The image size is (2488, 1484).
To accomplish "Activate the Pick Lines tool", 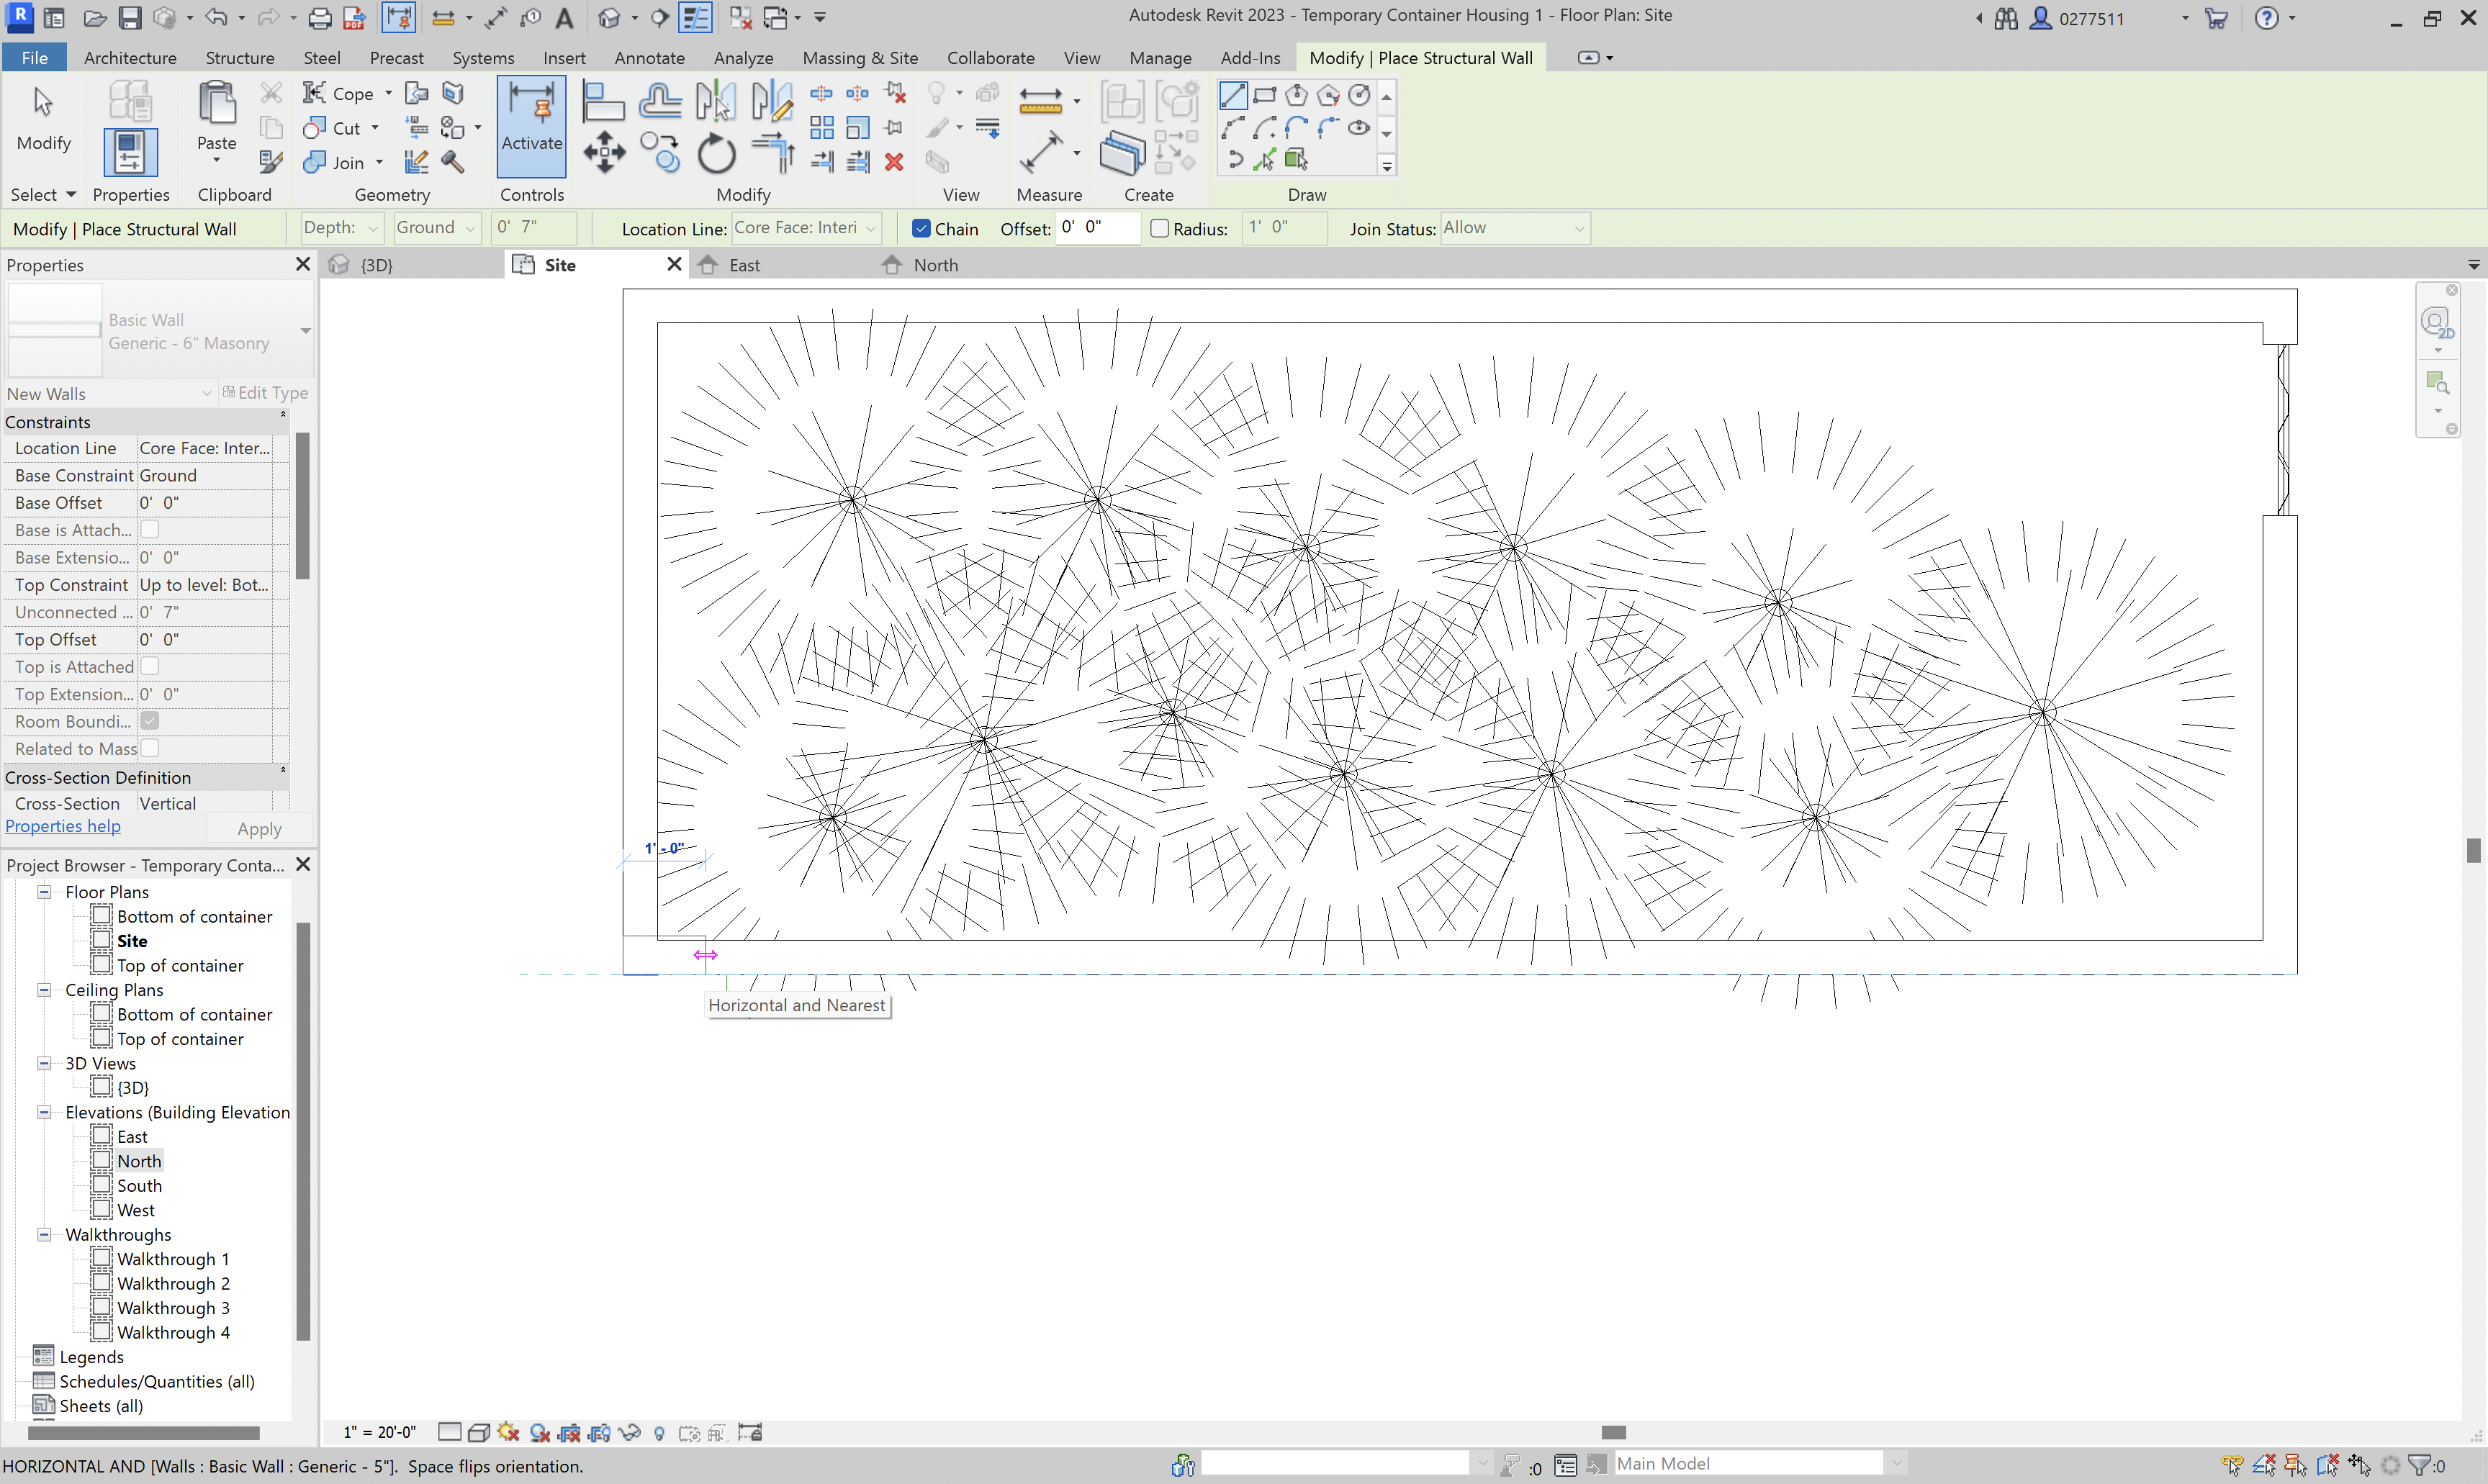I will [1266, 160].
